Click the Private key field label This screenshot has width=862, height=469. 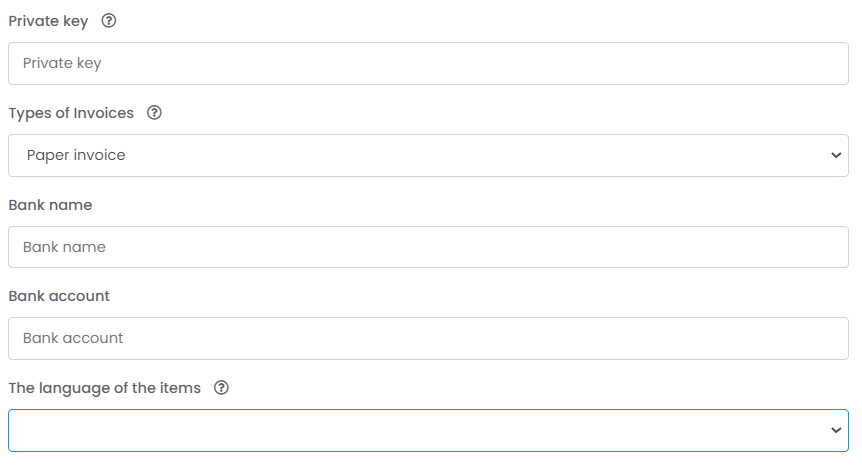tap(48, 21)
